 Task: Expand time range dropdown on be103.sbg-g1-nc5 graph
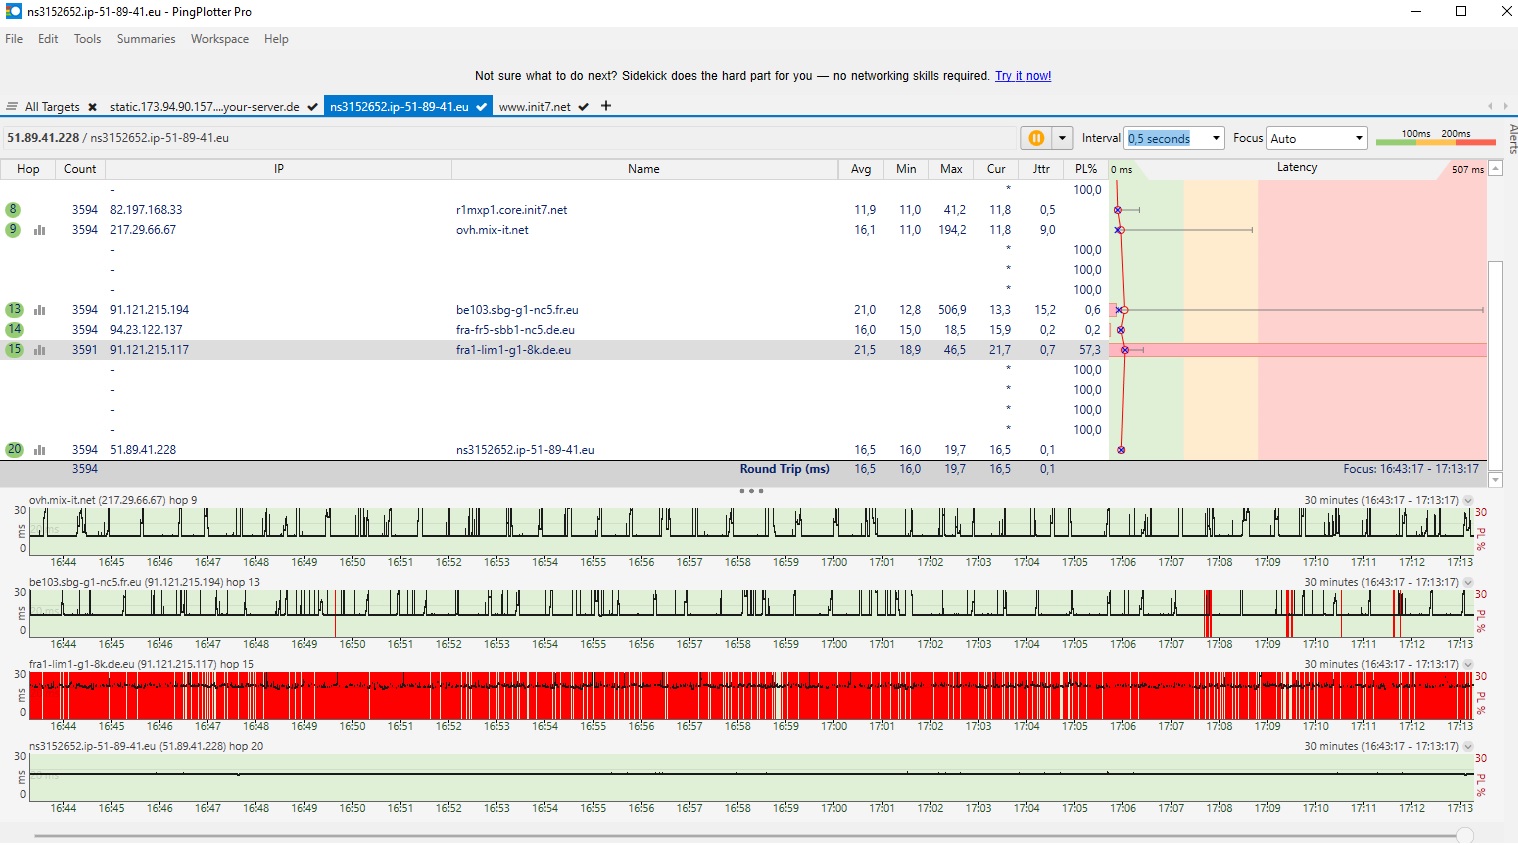[x=1468, y=582]
